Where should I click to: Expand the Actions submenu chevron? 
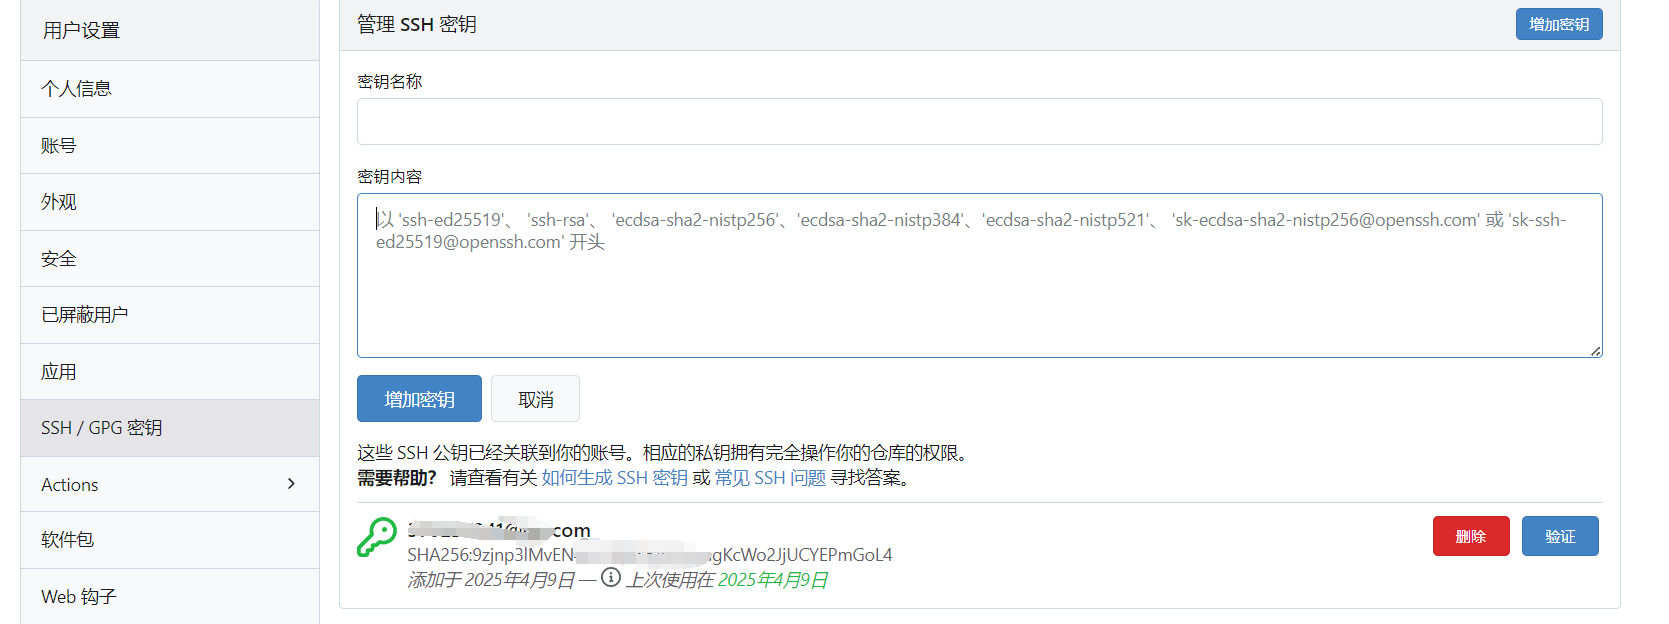point(291,484)
